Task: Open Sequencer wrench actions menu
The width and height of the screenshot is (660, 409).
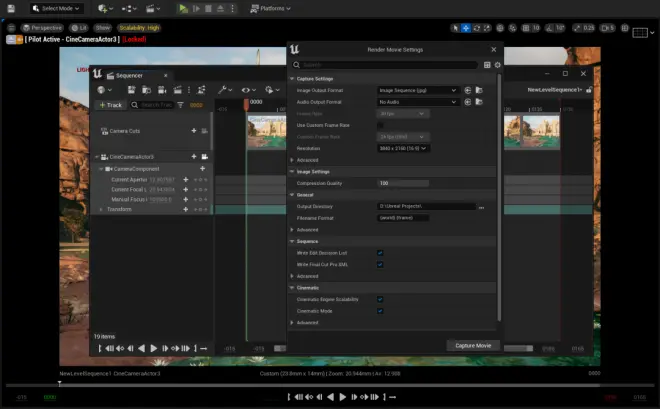Action: pos(225,90)
